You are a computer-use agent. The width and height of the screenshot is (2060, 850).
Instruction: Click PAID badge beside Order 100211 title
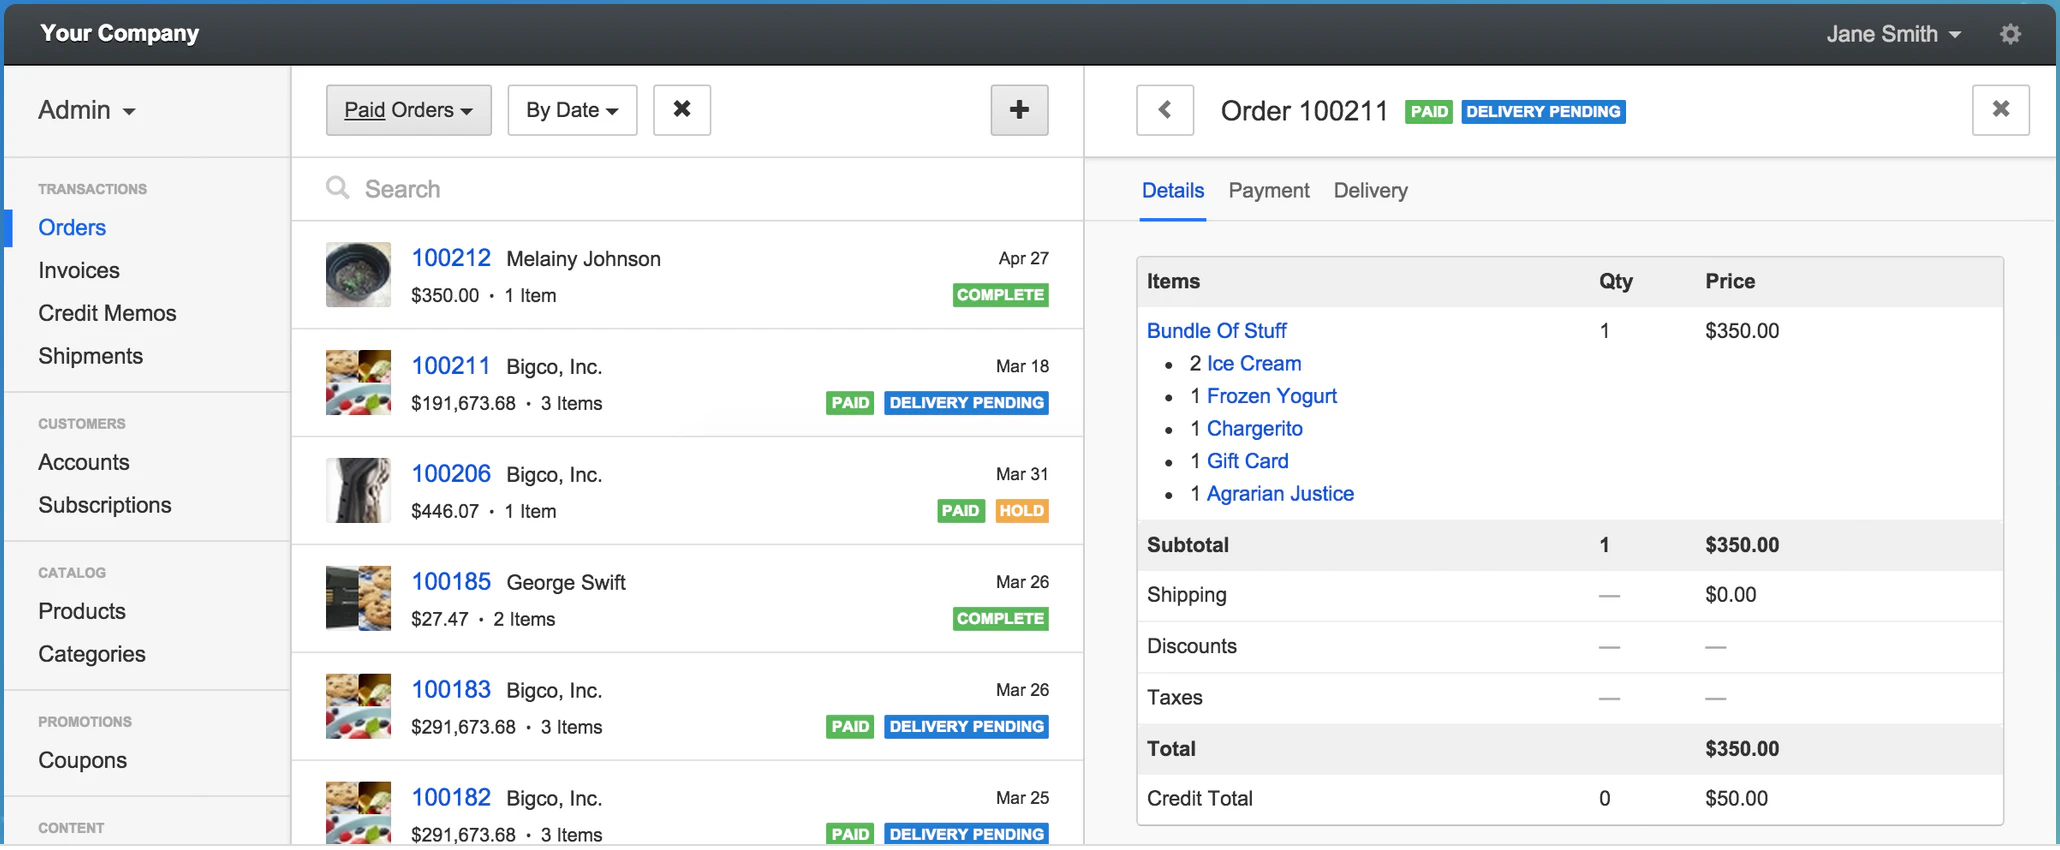(x=1429, y=111)
